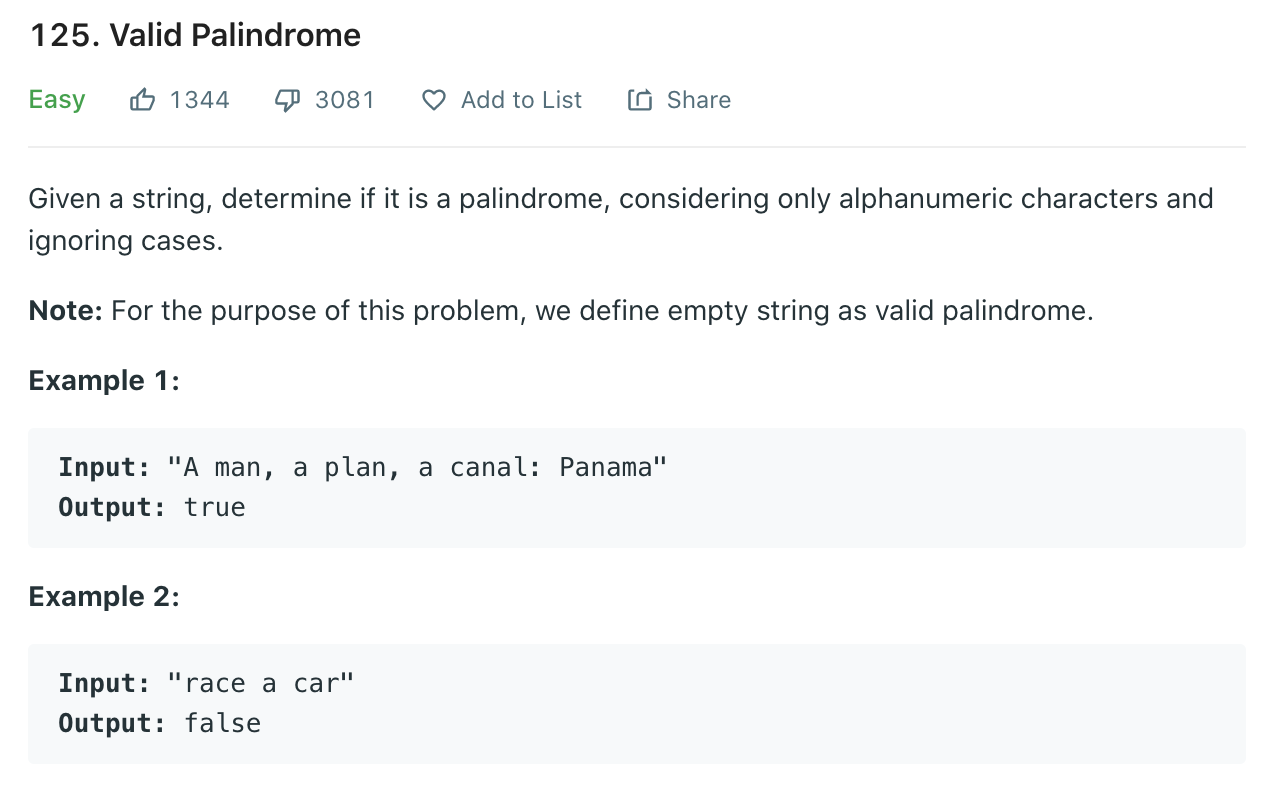Screen dimensions: 1280x788
Task: Click the 3081 dislikes count
Action: point(345,100)
